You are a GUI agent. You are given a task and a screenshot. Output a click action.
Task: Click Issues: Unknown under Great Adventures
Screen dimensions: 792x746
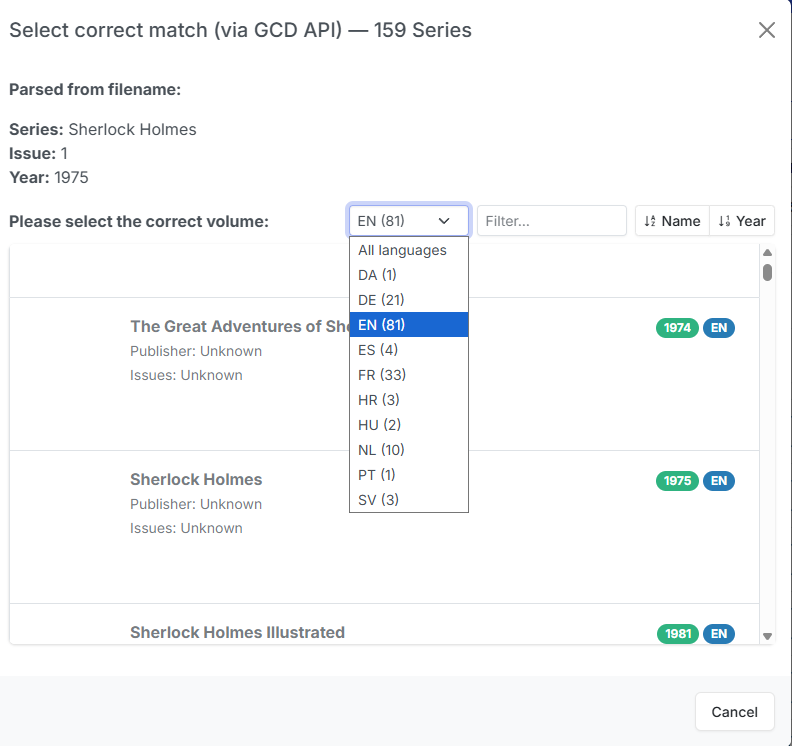[x=186, y=375]
